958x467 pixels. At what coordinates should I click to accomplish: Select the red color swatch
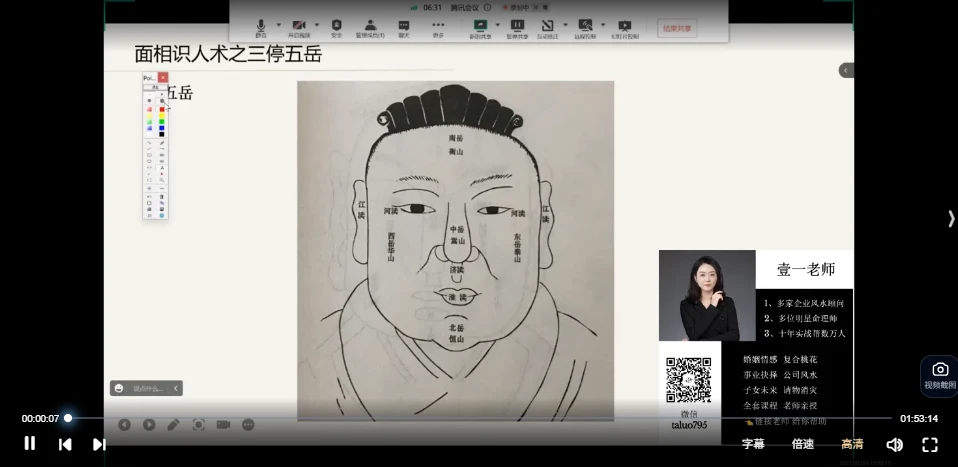pyautogui.click(x=161, y=109)
